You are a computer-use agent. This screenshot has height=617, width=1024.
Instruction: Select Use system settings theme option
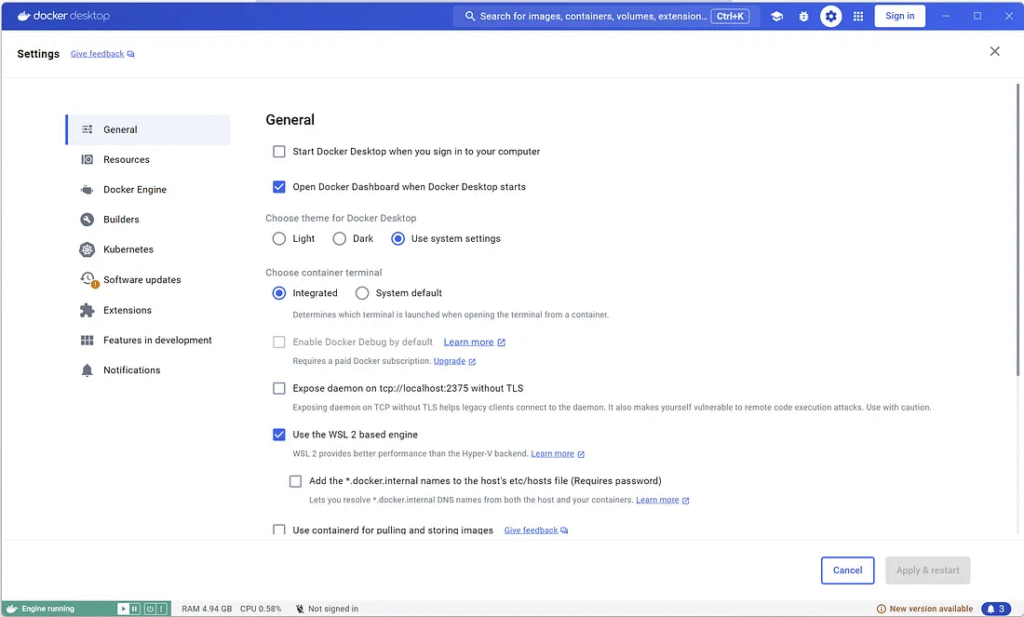(x=398, y=239)
